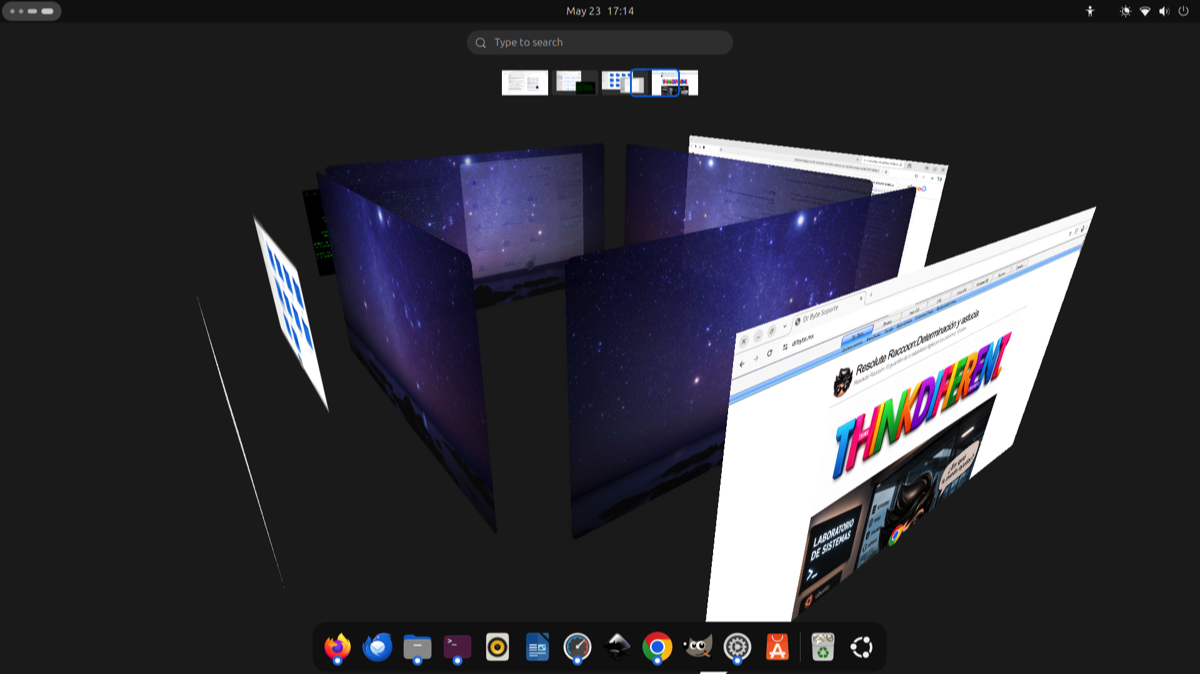Switch to workspace thumbnail showing the white document
This screenshot has width=1200, height=674.
click(x=525, y=82)
